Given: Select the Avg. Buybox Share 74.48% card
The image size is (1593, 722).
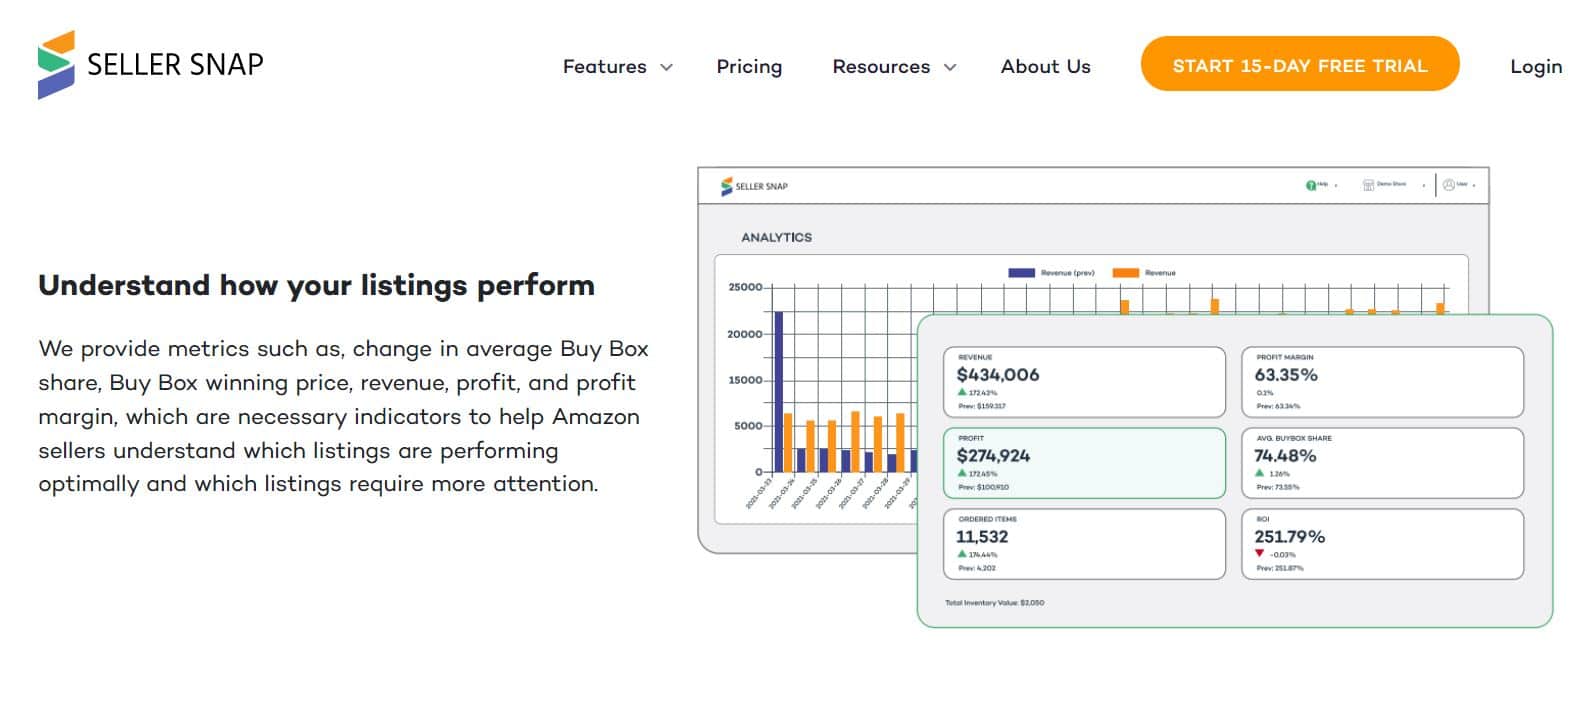Looking at the screenshot, I should coord(1382,463).
